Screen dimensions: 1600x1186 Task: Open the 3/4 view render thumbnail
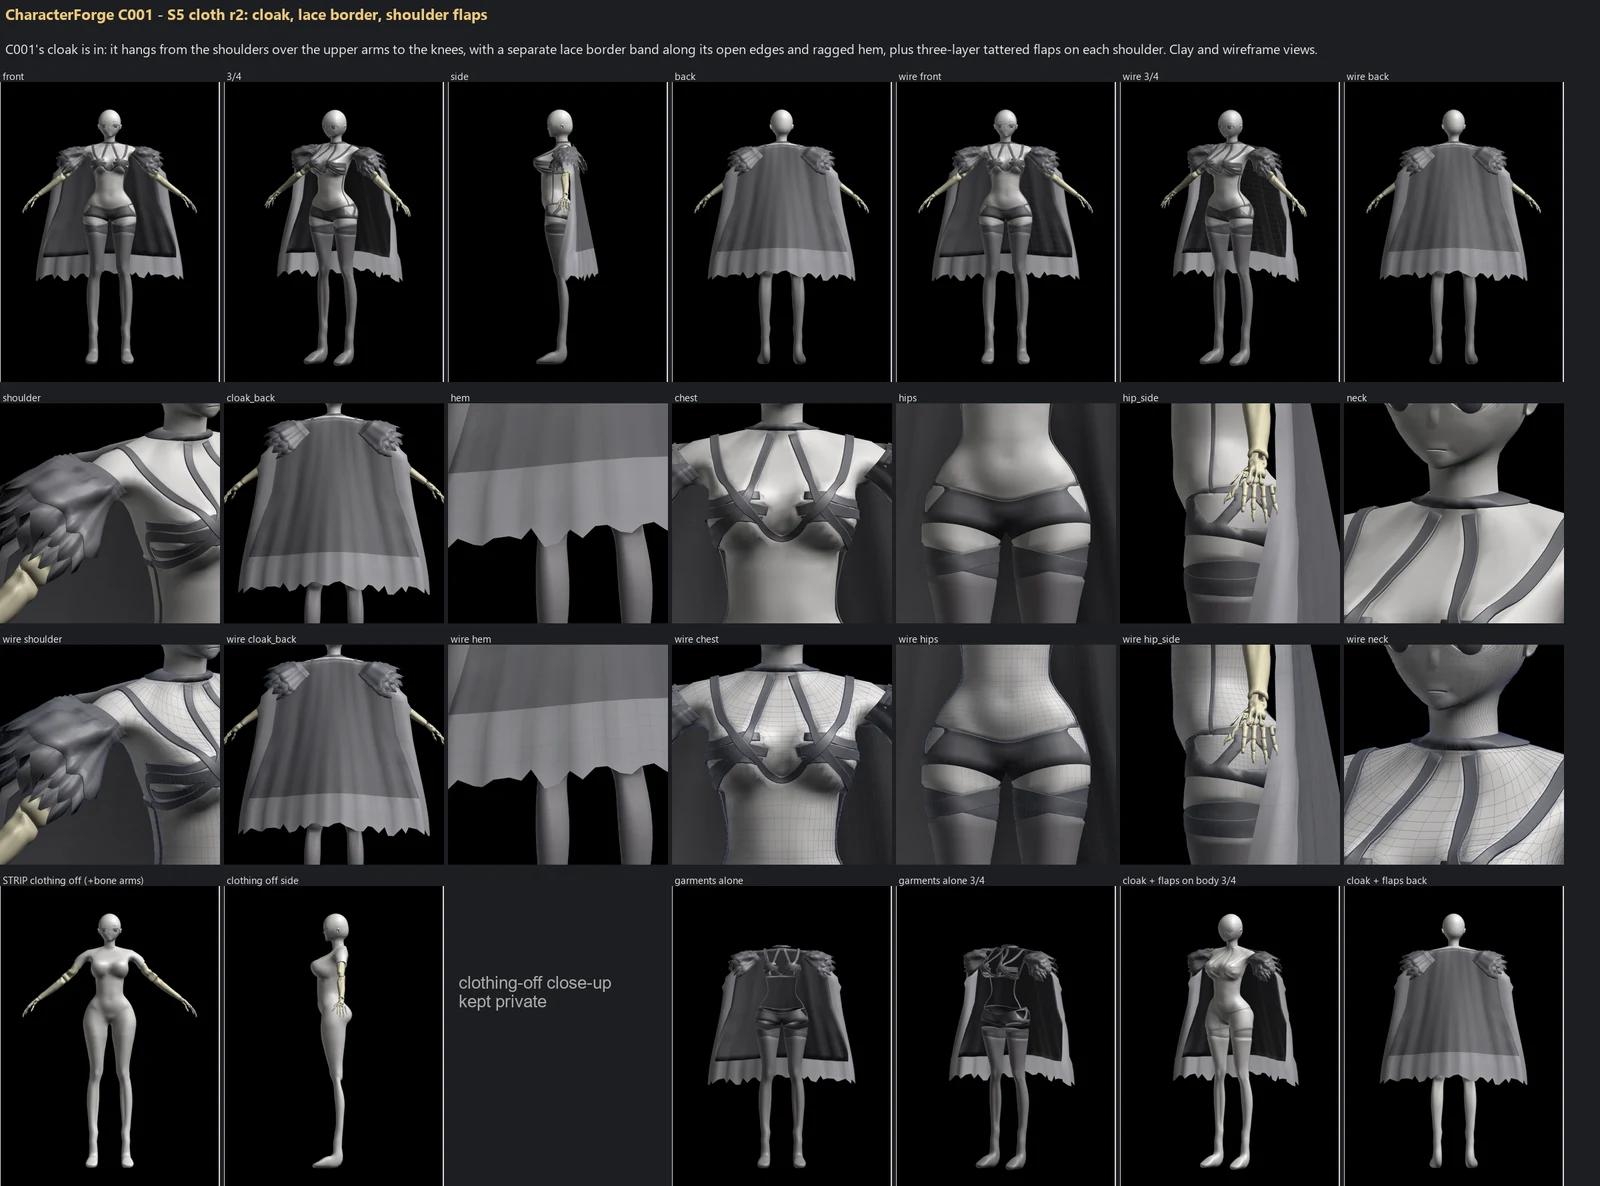point(334,232)
